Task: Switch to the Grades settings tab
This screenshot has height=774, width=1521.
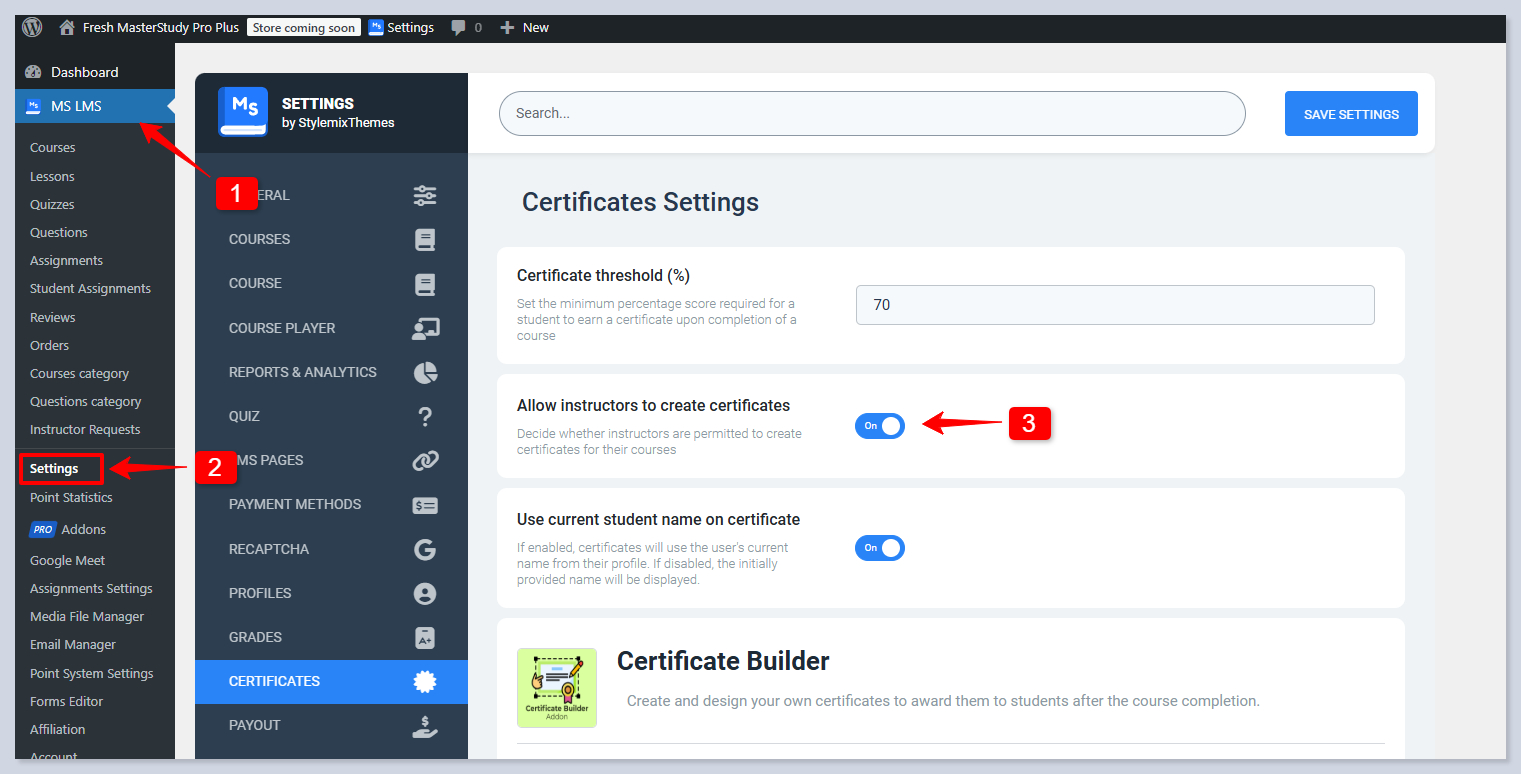Action: (x=255, y=637)
